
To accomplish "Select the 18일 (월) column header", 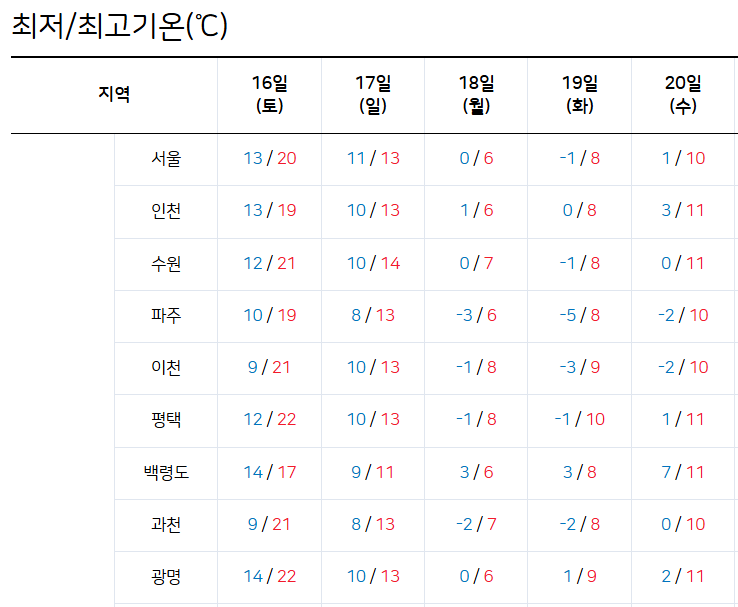I will (x=477, y=94).
